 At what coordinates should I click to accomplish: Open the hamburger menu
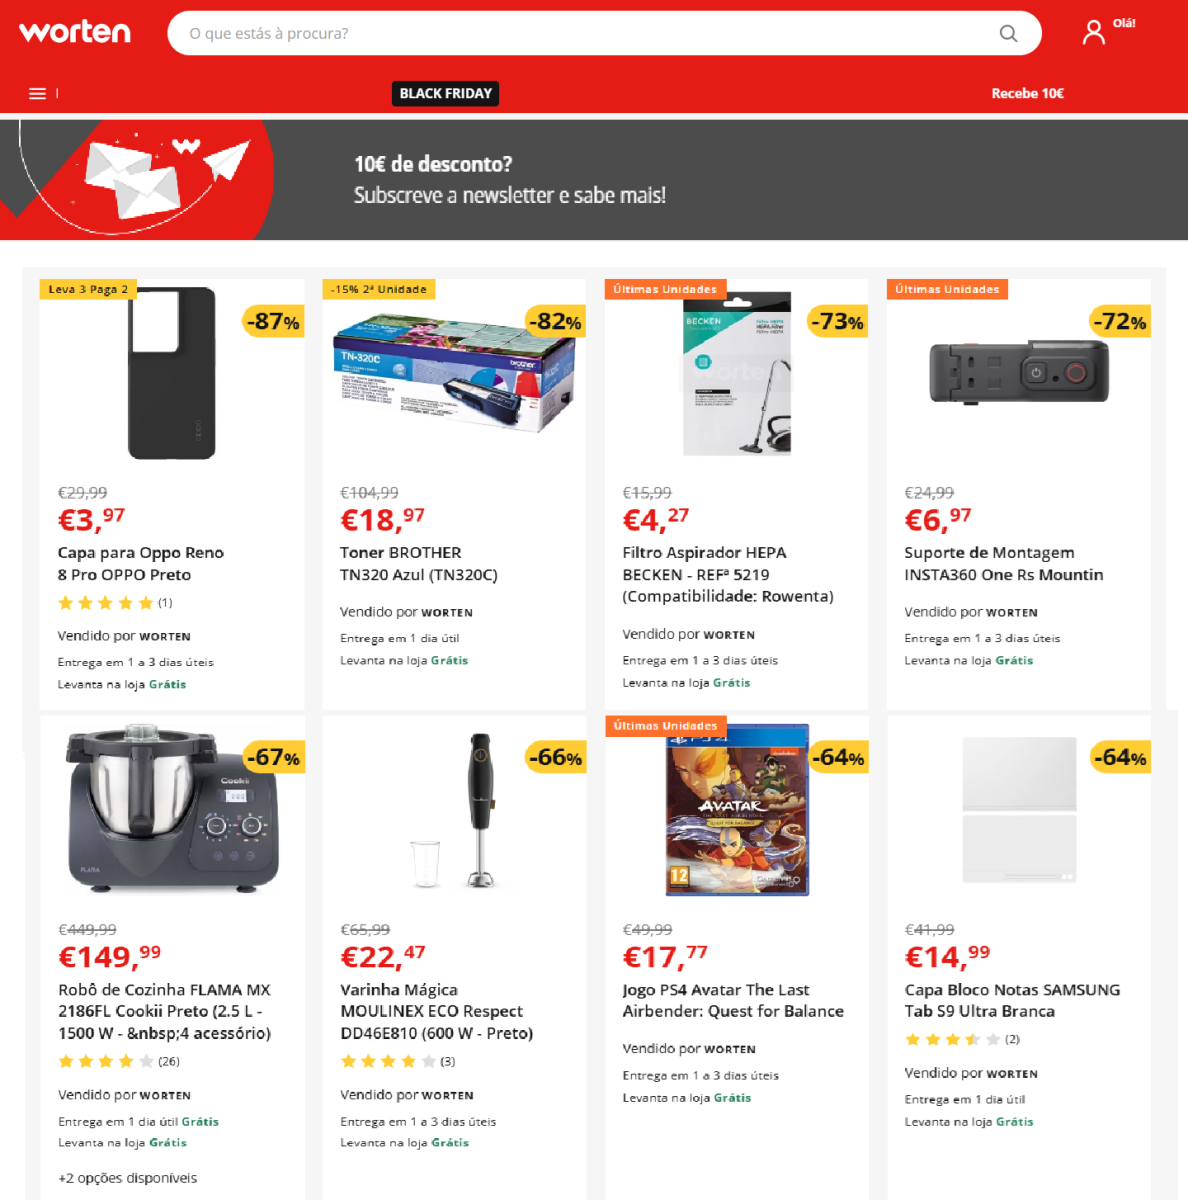point(38,93)
